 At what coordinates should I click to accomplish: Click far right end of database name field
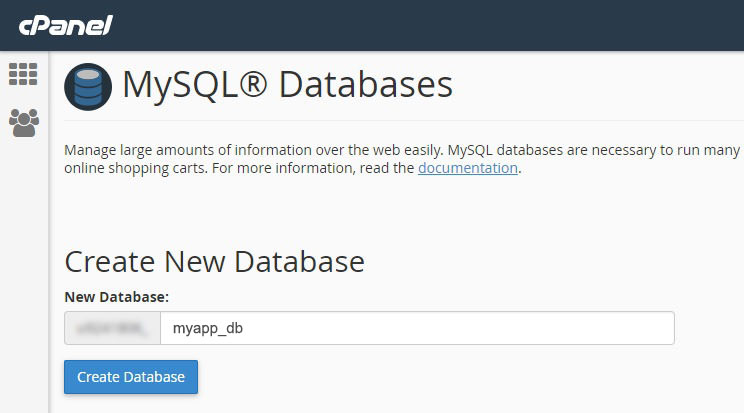pyautogui.click(x=660, y=328)
